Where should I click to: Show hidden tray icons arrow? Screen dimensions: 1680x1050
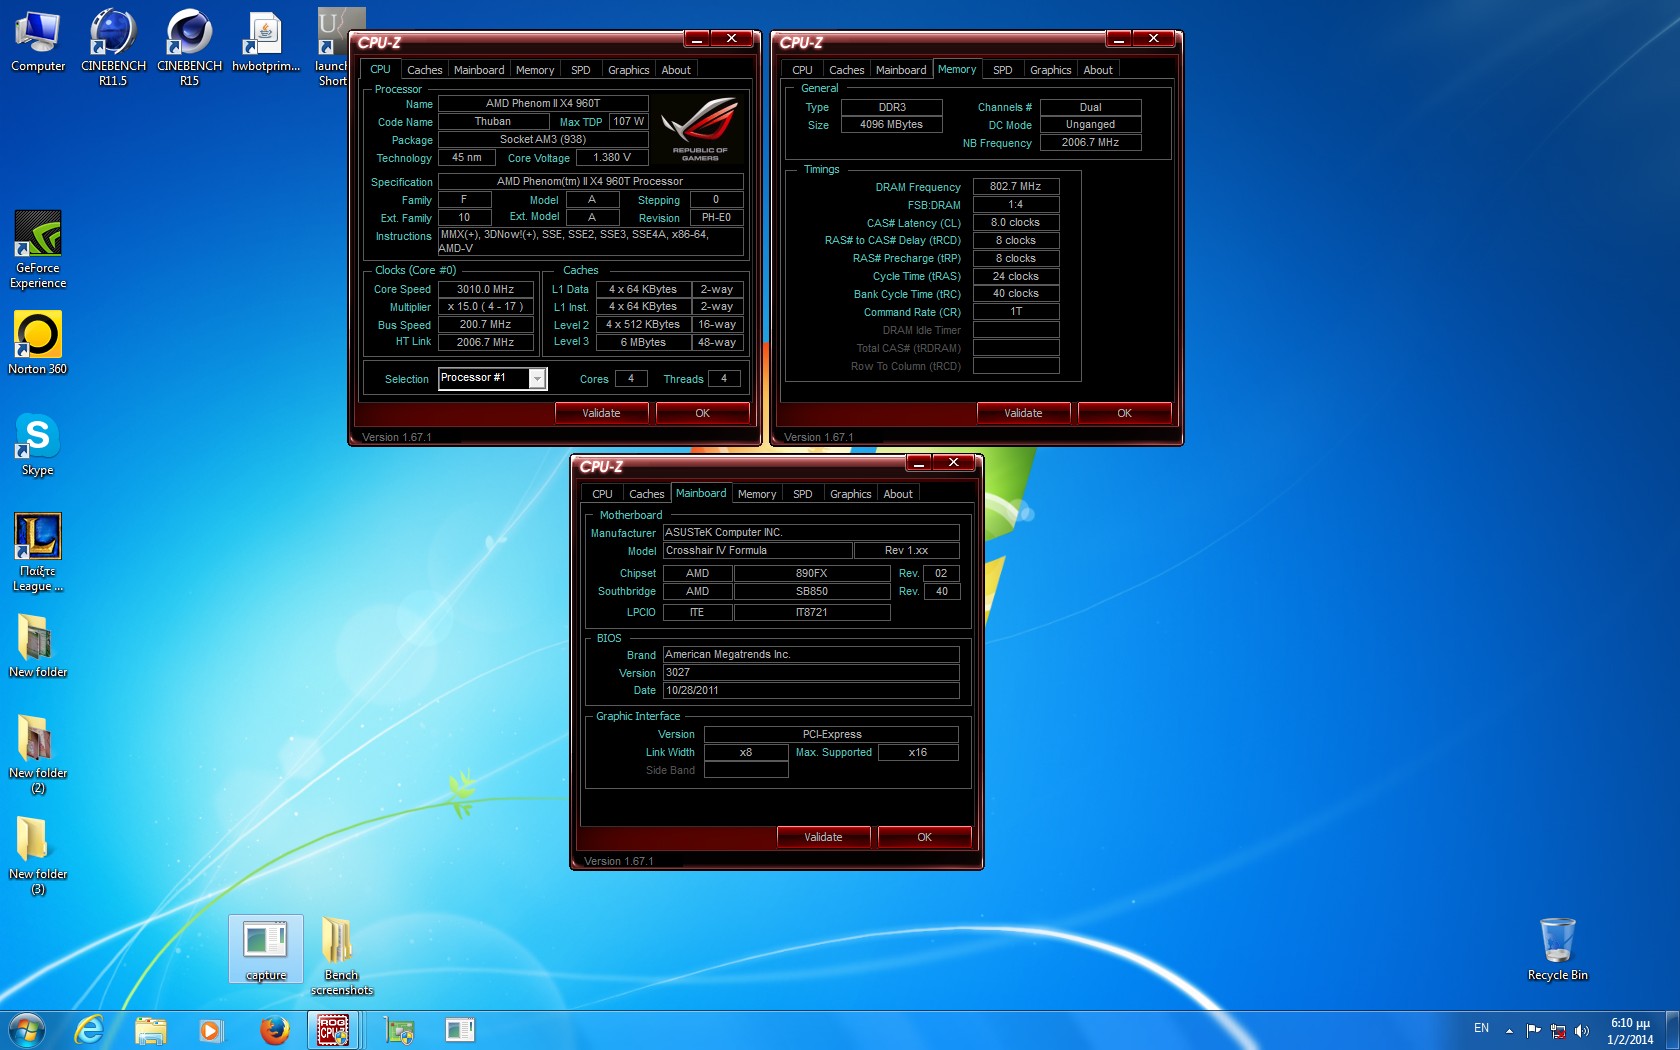1509,1031
